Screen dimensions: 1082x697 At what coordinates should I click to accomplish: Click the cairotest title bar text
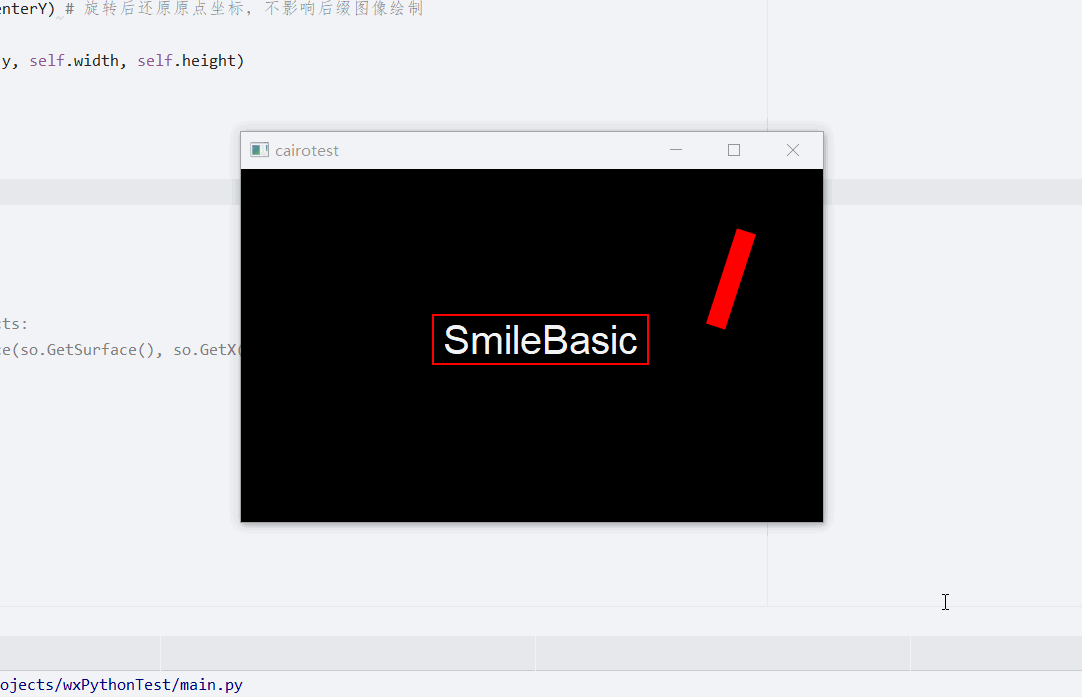tap(307, 150)
